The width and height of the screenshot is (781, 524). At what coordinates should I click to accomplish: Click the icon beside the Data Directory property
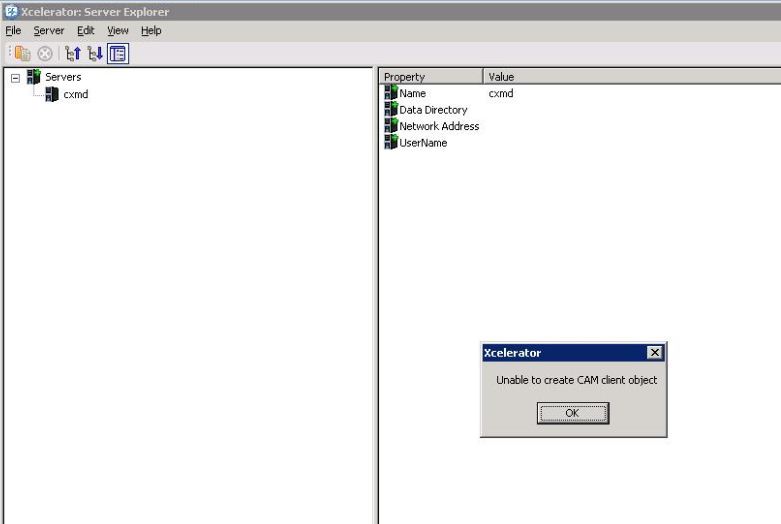[x=391, y=109]
